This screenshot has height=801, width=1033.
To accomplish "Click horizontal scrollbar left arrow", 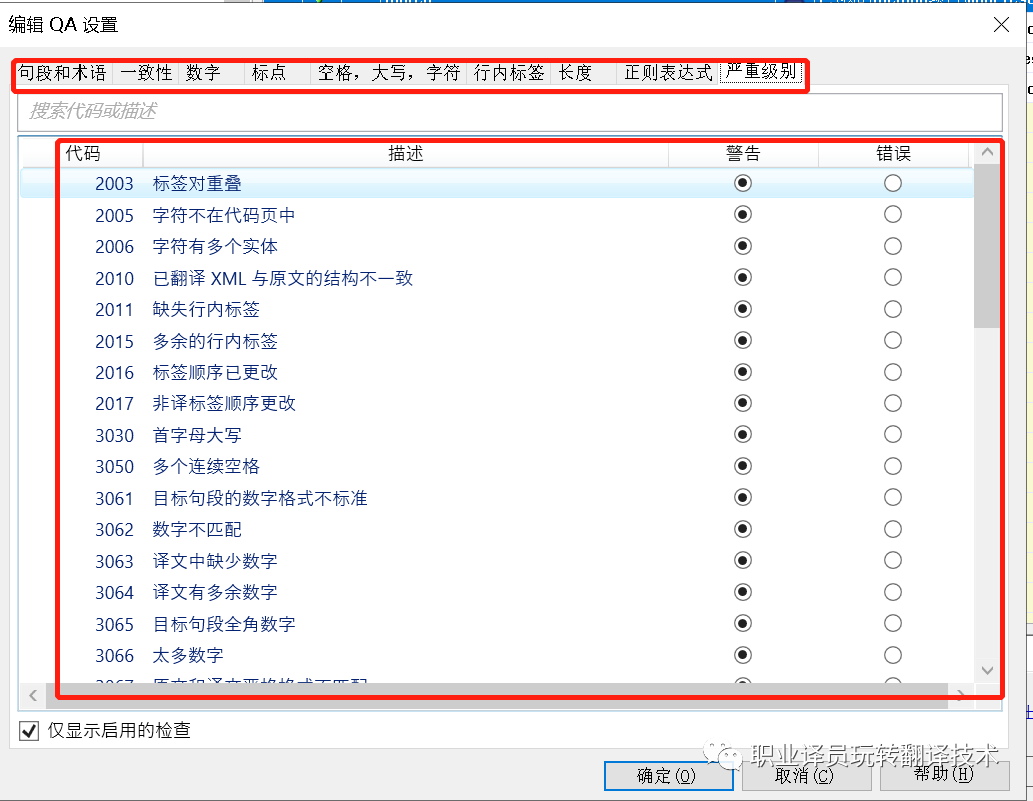I will pyautogui.click(x=33, y=695).
